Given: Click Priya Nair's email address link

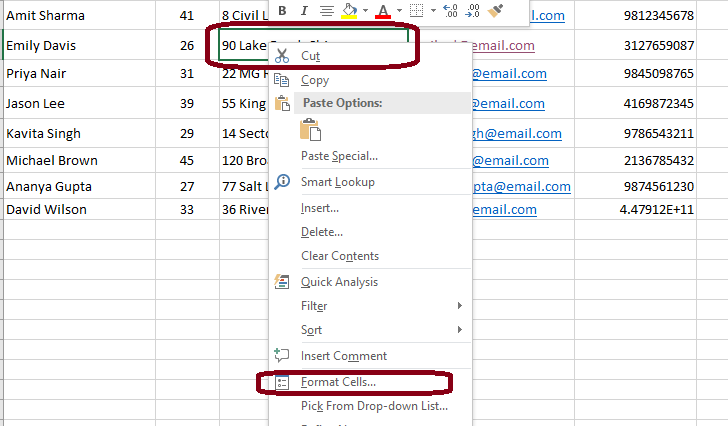Looking at the screenshot, I should point(509,73).
